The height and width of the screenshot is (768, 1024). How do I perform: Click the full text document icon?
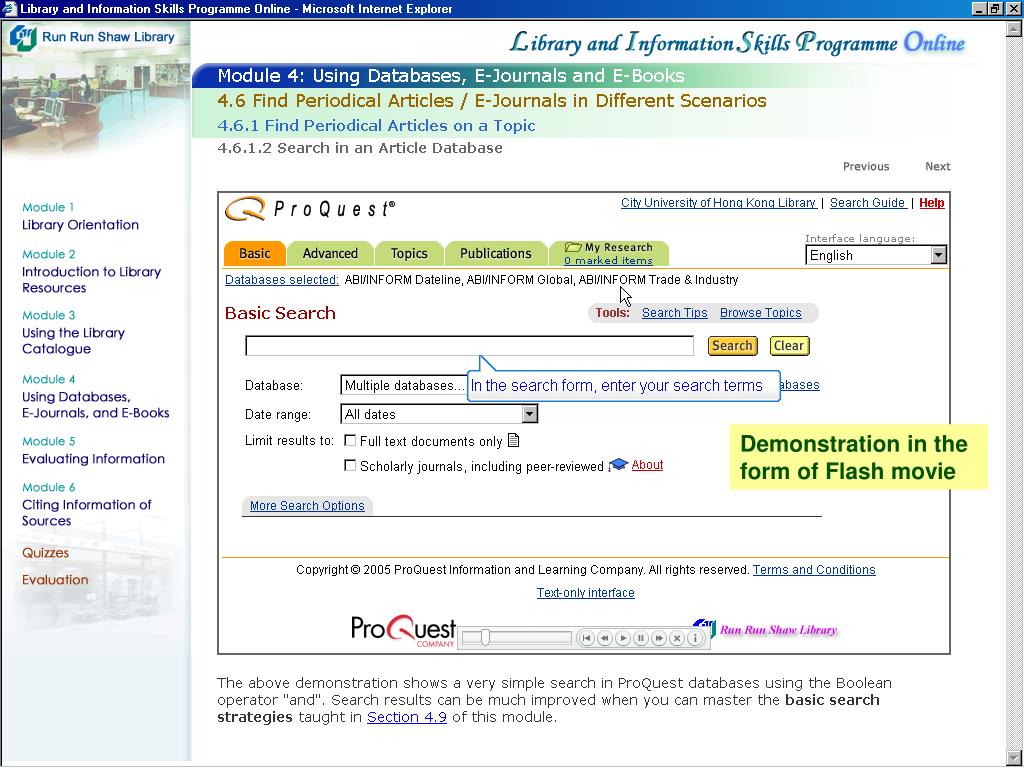(x=513, y=441)
